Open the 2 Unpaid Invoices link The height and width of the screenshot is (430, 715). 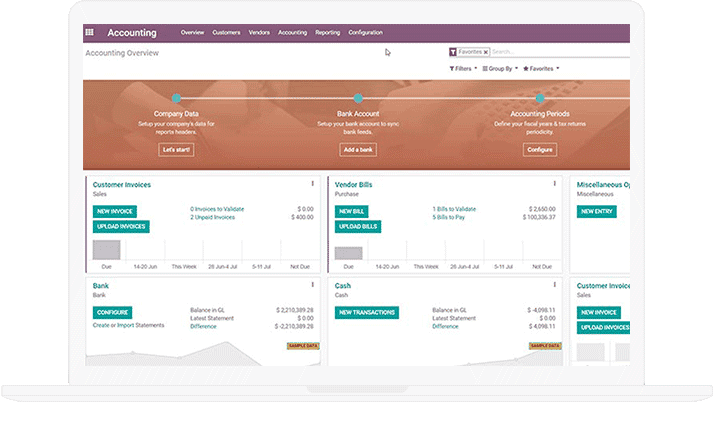(213, 217)
